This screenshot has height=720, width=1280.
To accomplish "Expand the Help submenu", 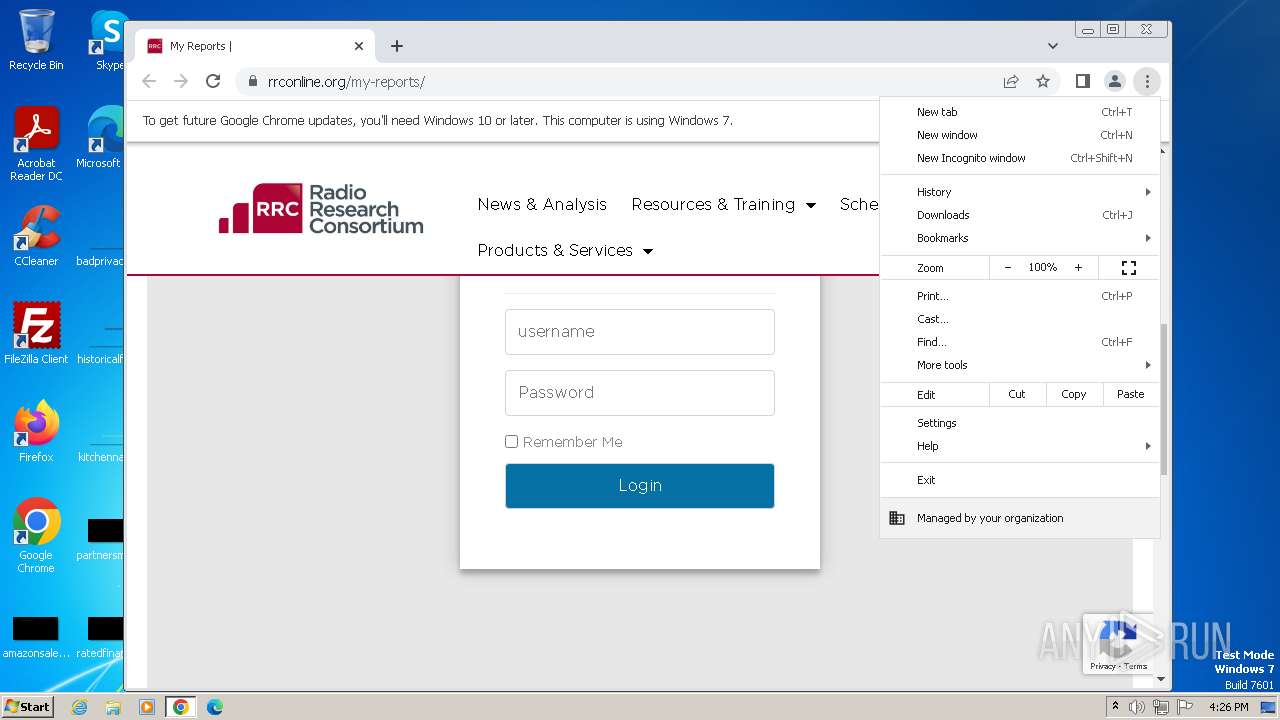I will point(1020,446).
